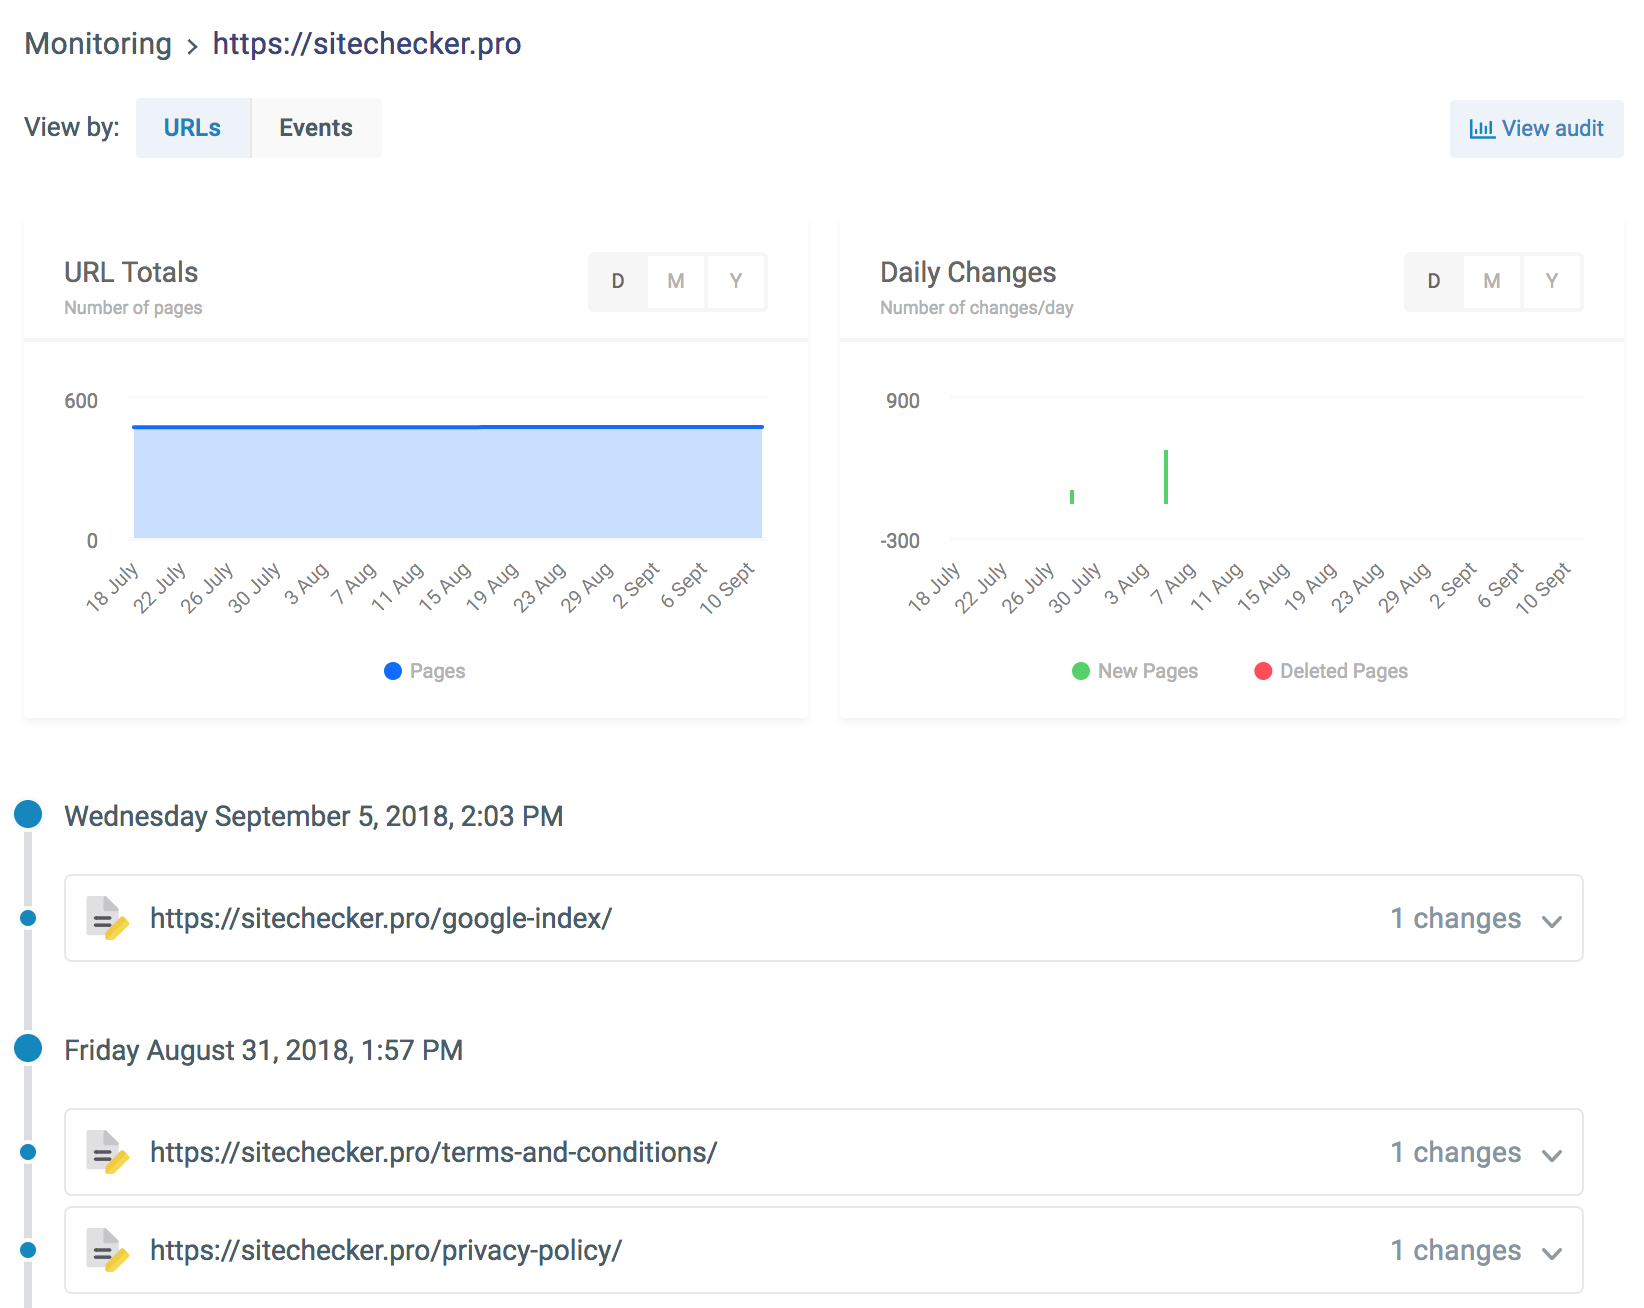
Task: Click the 'Number of changes/day' subtitle
Action: pyautogui.click(x=977, y=308)
